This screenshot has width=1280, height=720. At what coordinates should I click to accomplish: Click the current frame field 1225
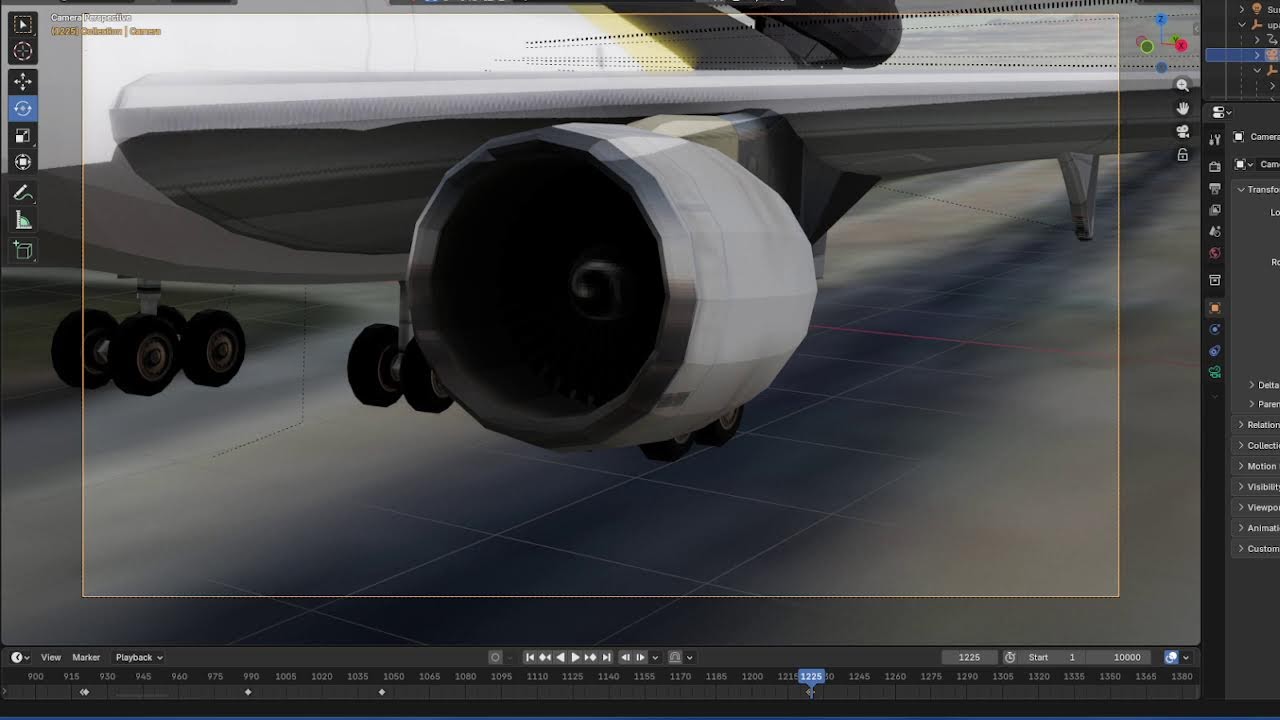[x=969, y=657]
